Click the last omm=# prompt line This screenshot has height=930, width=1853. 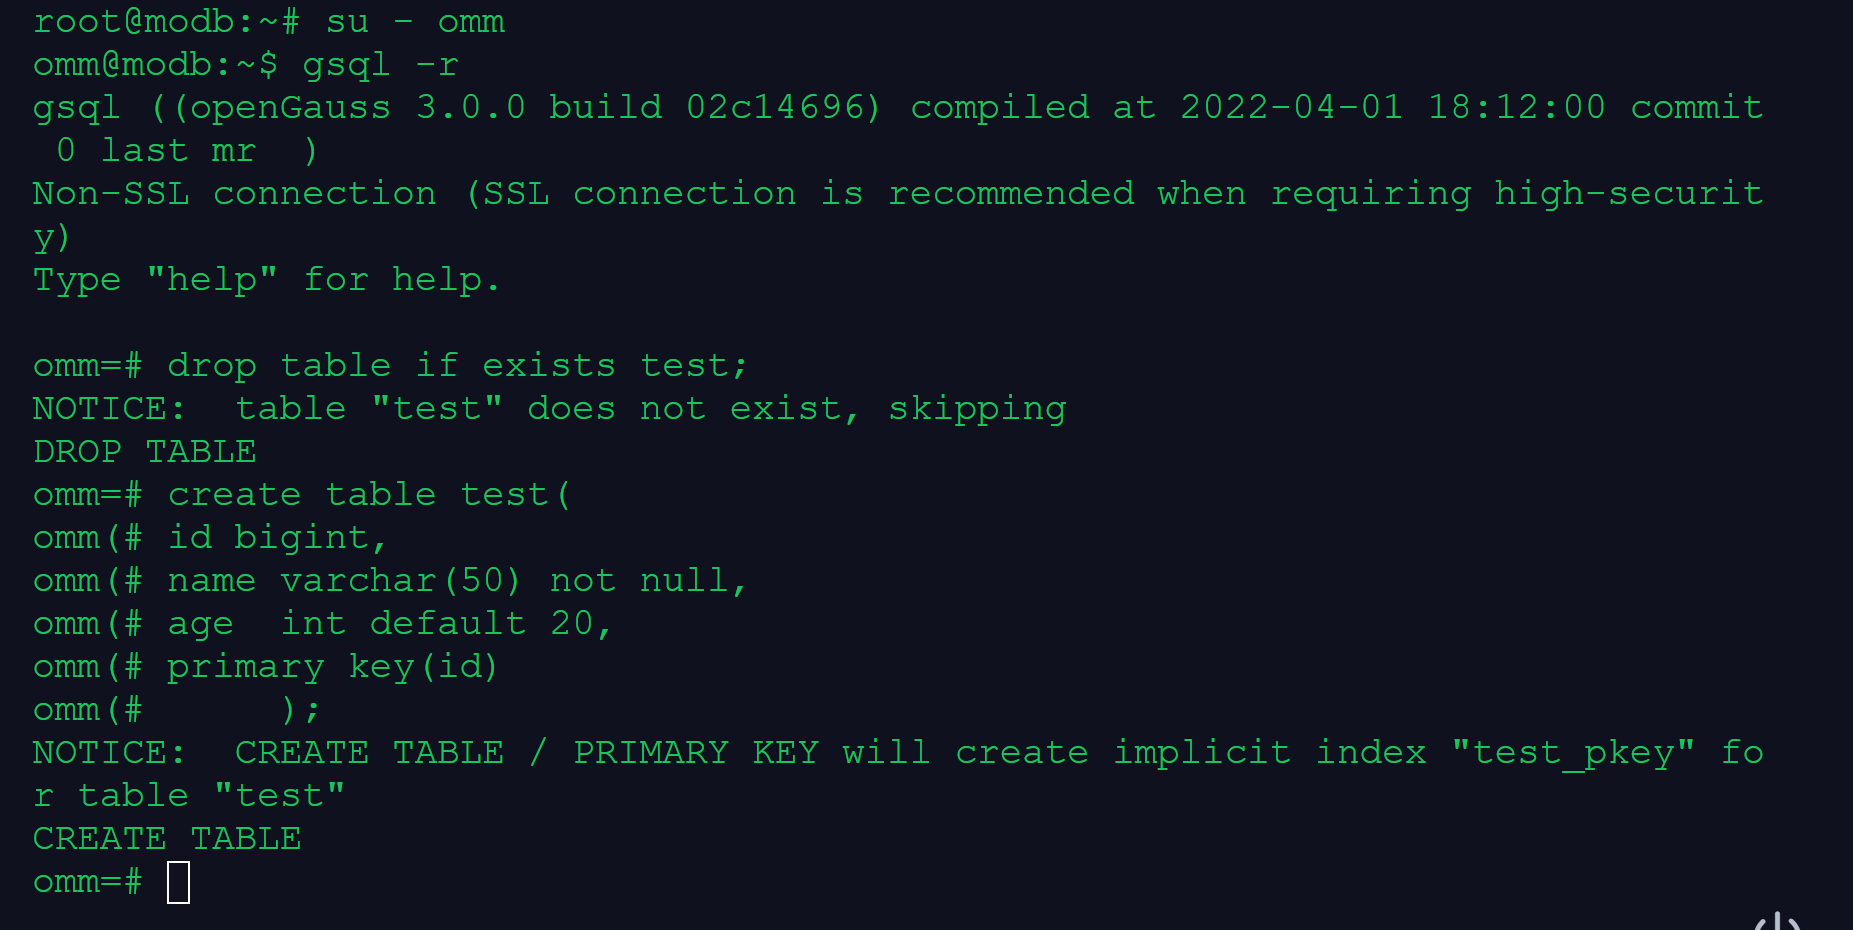[88, 882]
